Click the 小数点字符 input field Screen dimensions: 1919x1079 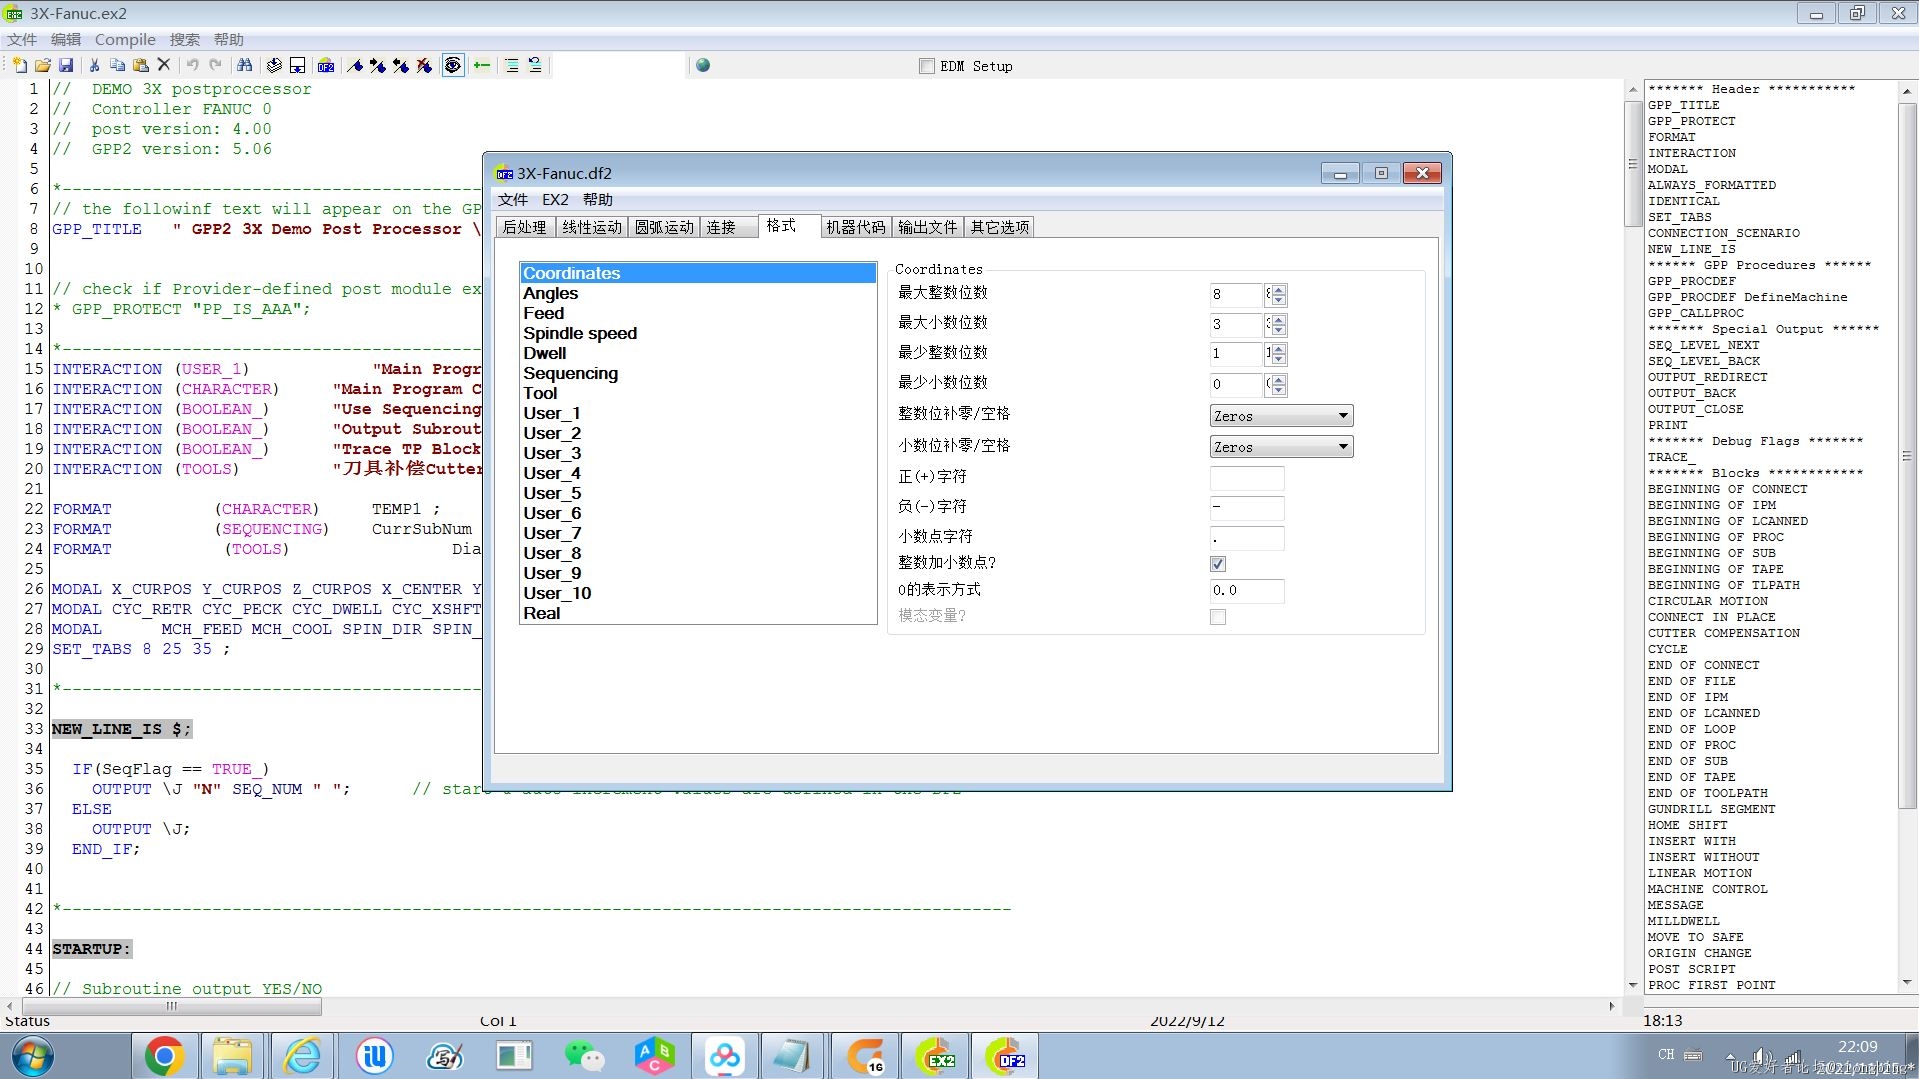(x=1247, y=538)
